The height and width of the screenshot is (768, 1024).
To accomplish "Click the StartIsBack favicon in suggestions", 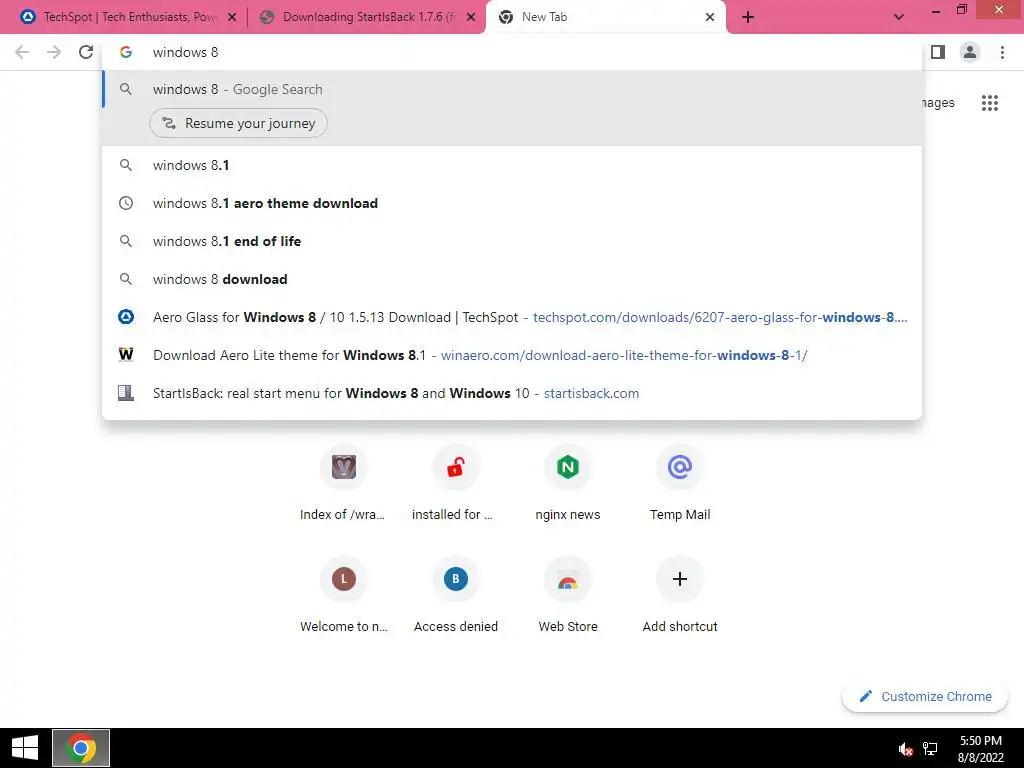I will (x=126, y=393).
